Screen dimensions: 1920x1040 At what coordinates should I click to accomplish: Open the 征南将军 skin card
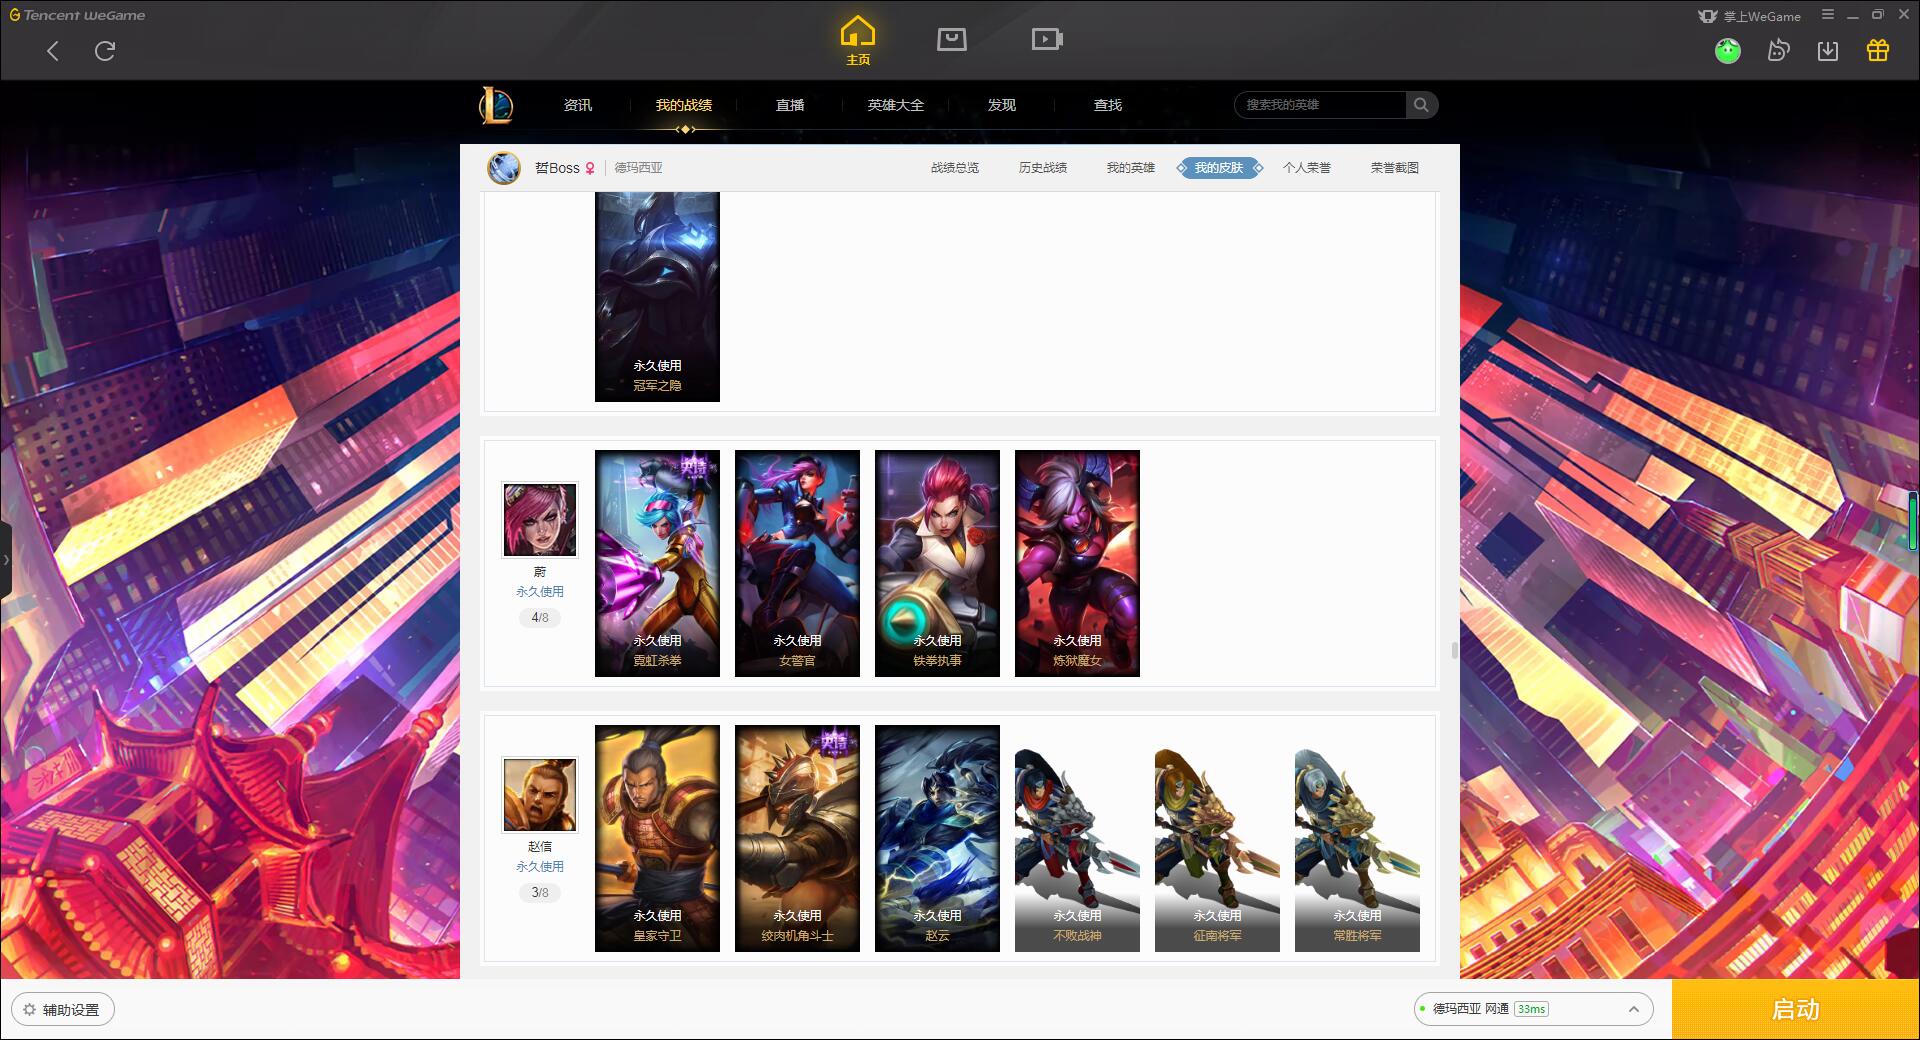point(1217,838)
